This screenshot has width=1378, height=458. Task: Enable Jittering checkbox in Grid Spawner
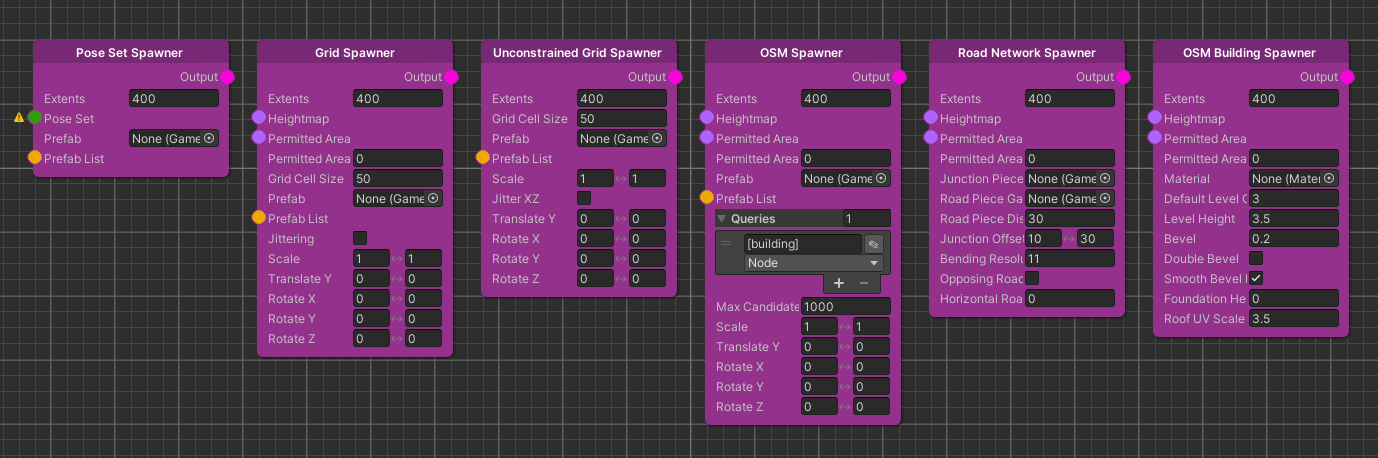point(360,238)
